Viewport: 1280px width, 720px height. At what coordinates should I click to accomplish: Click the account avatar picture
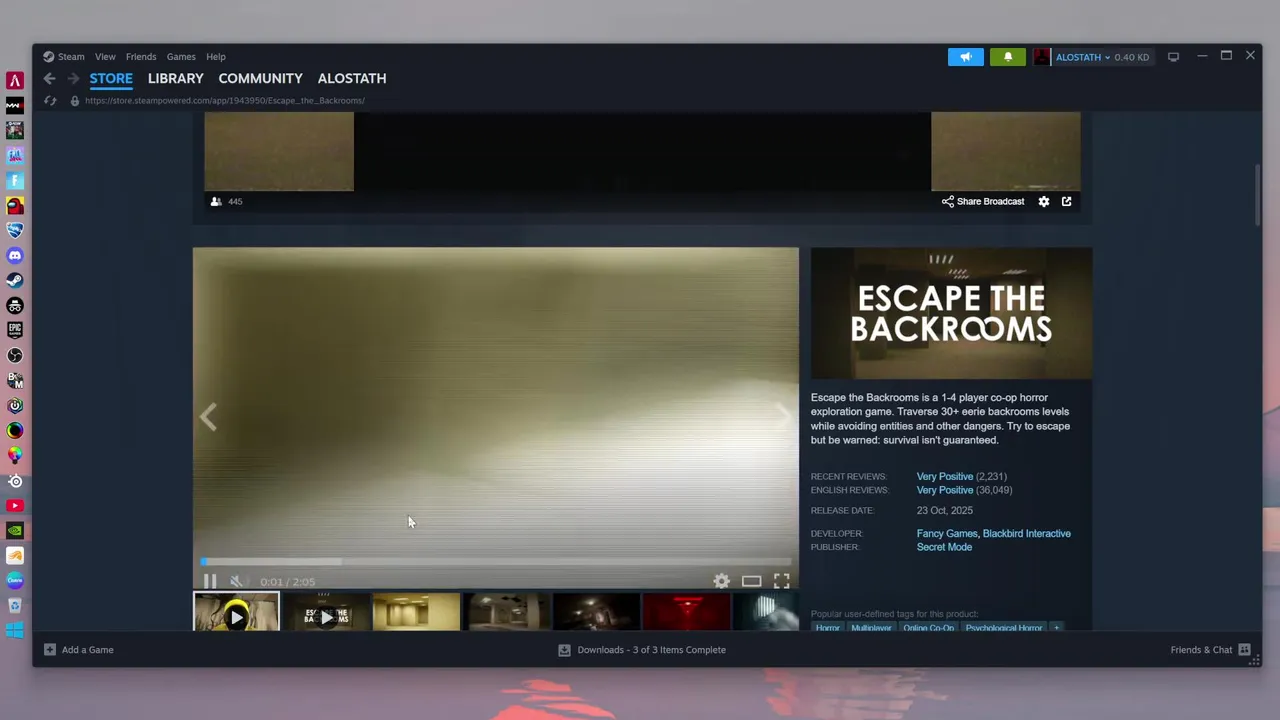point(1042,57)
